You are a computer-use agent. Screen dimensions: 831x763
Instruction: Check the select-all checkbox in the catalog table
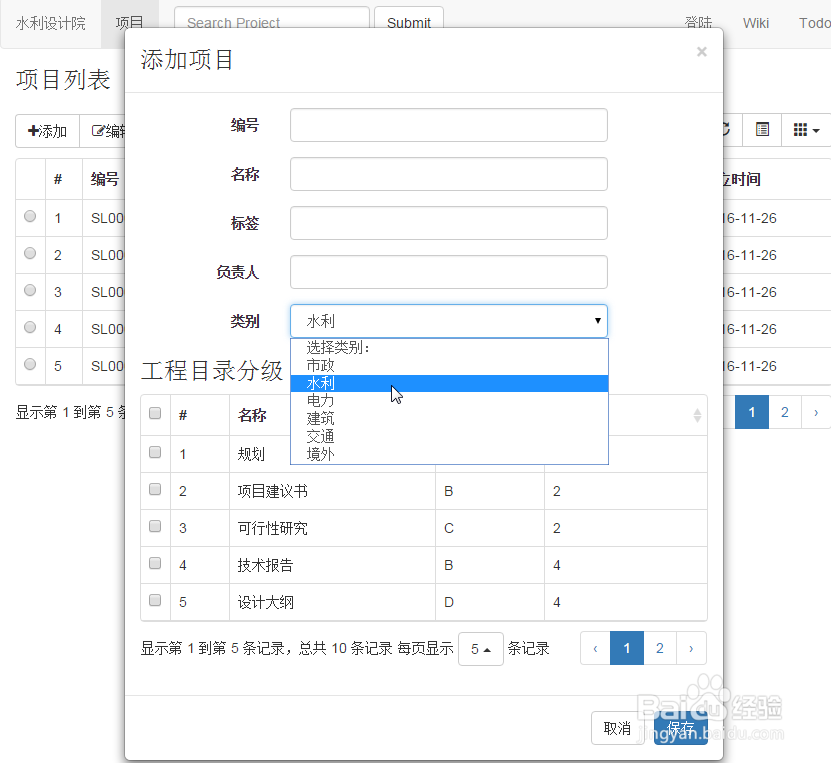(x=155, y=413)
